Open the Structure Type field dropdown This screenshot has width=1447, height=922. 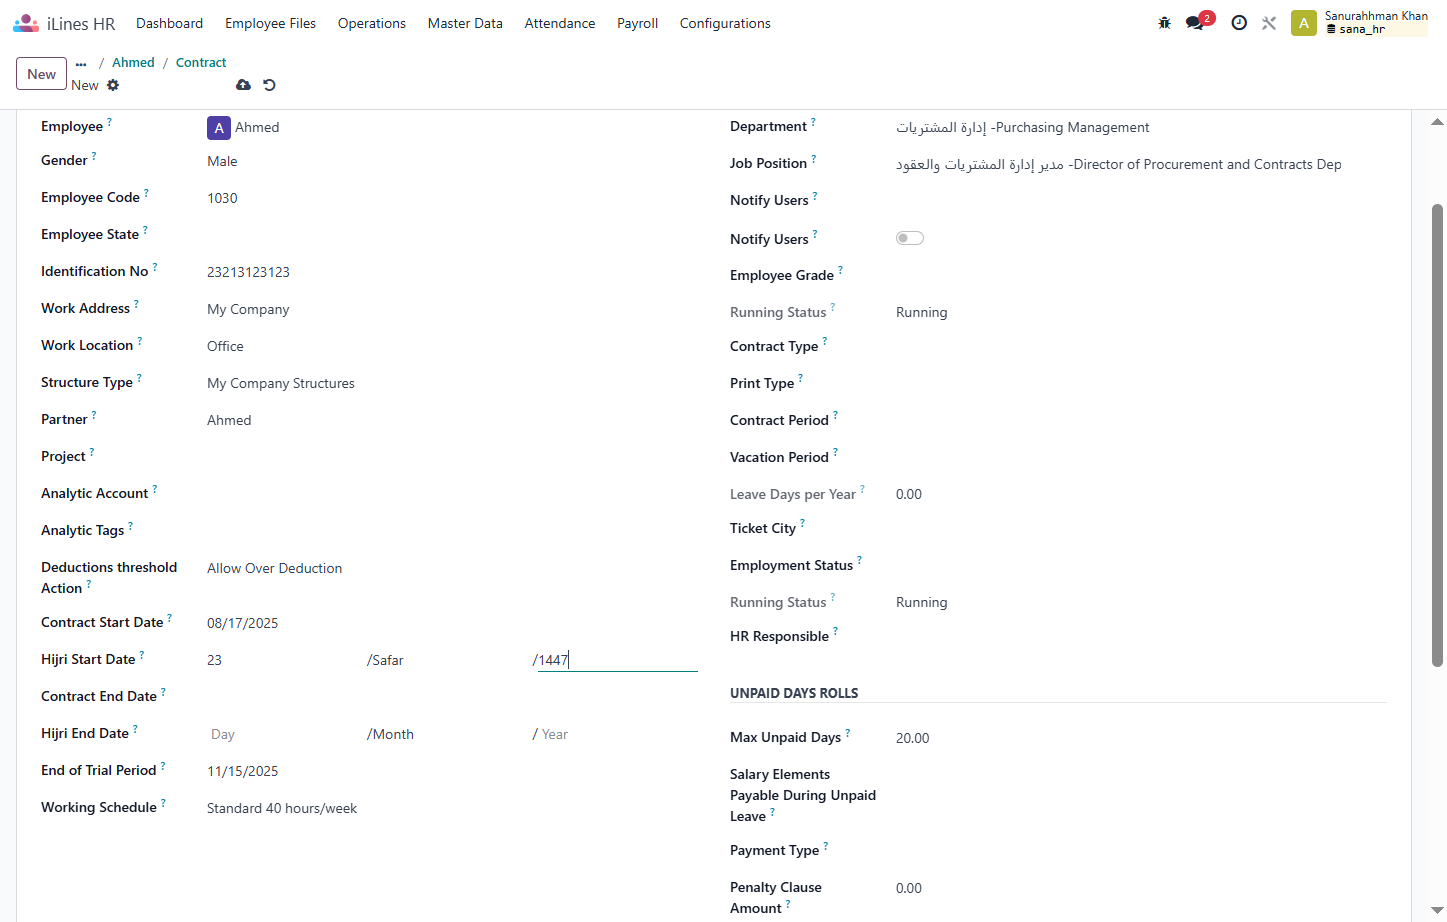pyautogui.click(x=452, y=383)
